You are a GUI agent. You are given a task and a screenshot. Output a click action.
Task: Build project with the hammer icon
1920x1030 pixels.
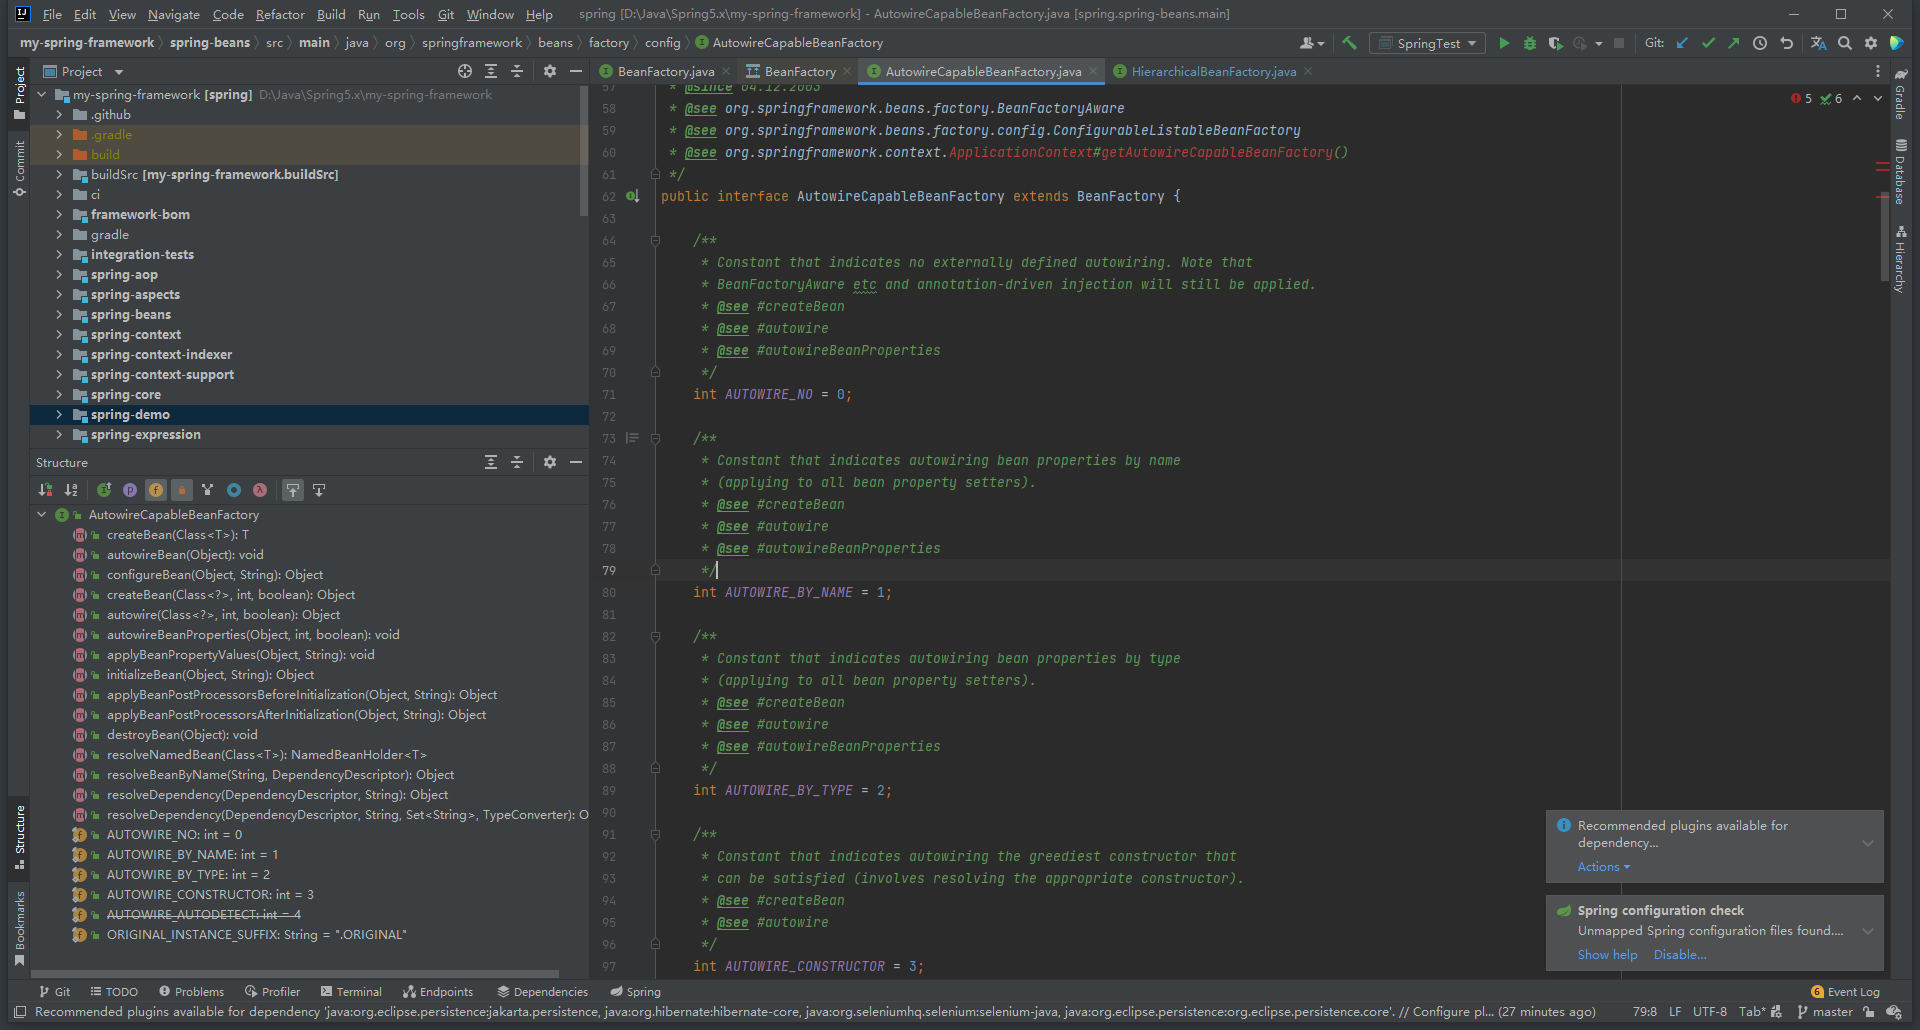tap(1349, 43)
